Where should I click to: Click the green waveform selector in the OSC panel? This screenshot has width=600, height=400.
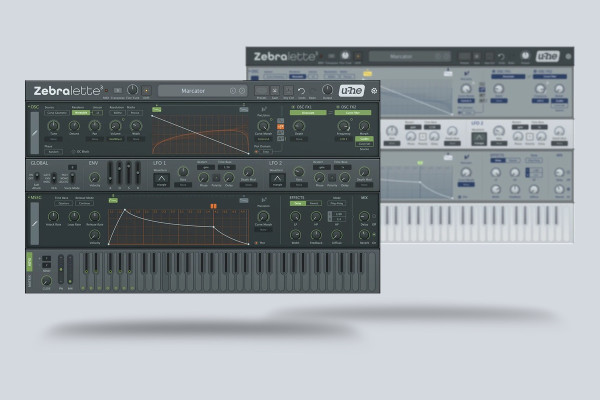click(x=81, y=113)
